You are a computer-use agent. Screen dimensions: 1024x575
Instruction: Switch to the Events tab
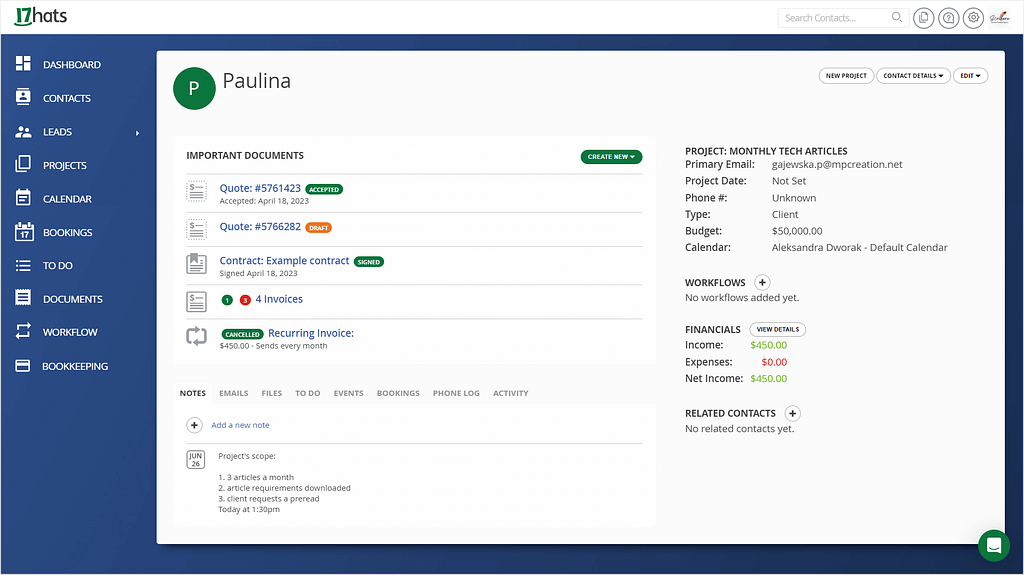pyautogui.click(x=349, y=393)
